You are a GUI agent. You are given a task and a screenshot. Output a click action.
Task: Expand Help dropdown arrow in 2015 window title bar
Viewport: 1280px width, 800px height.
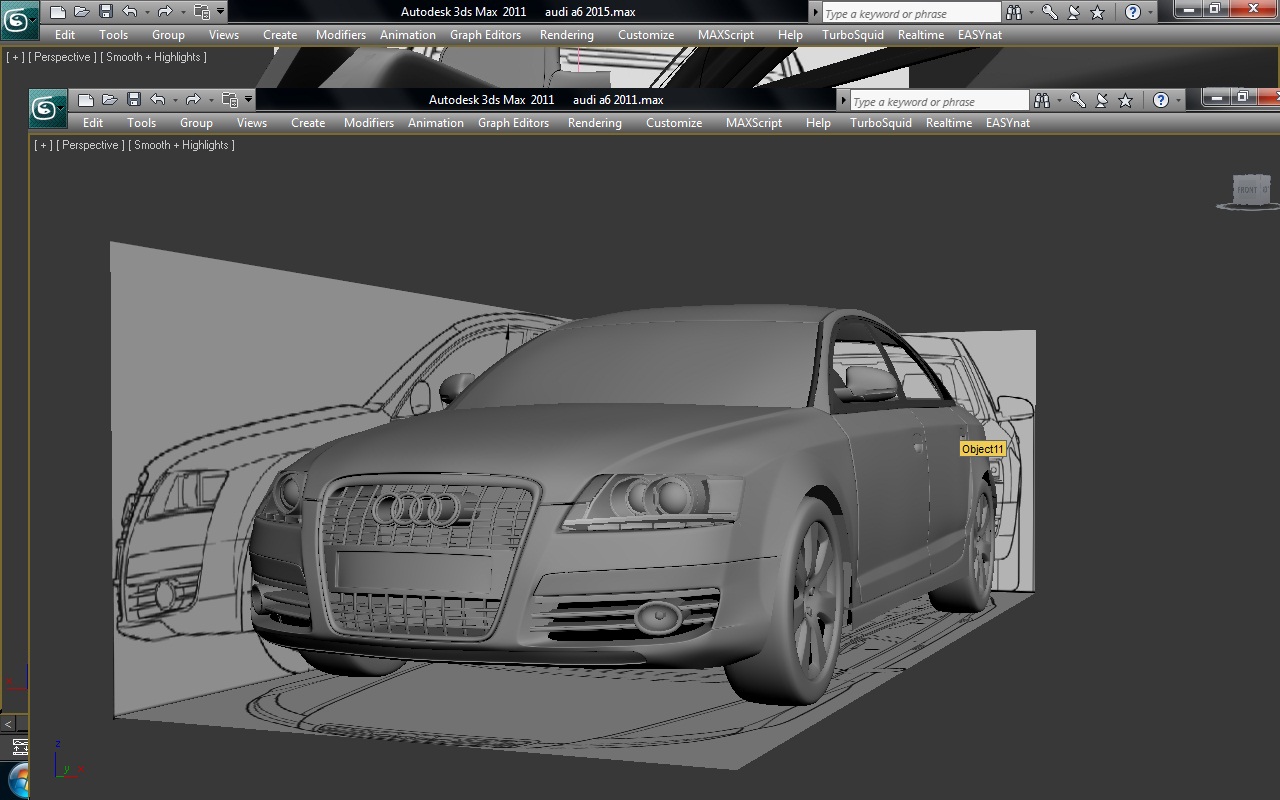(x=1150, y=12)
